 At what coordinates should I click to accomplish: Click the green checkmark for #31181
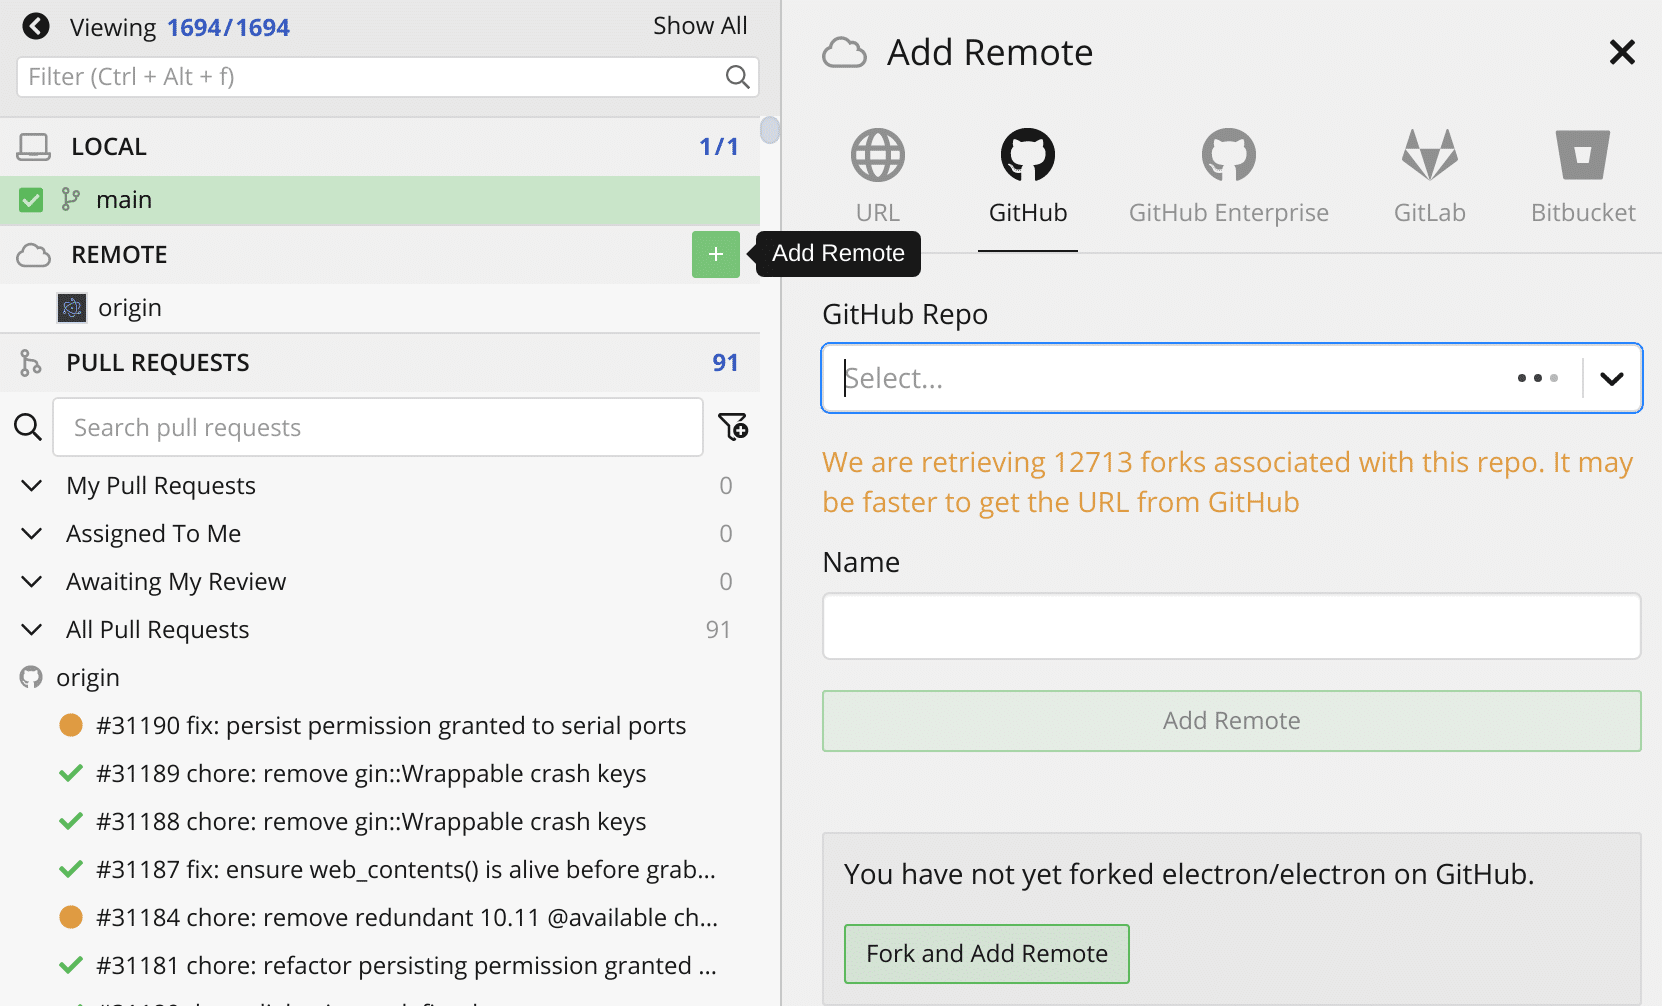[x=71, y=965]
